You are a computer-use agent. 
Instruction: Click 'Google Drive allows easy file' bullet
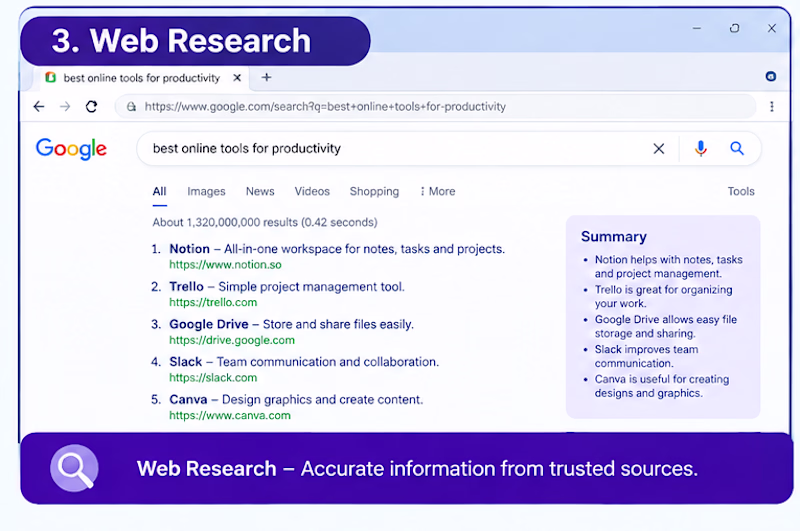666,326
